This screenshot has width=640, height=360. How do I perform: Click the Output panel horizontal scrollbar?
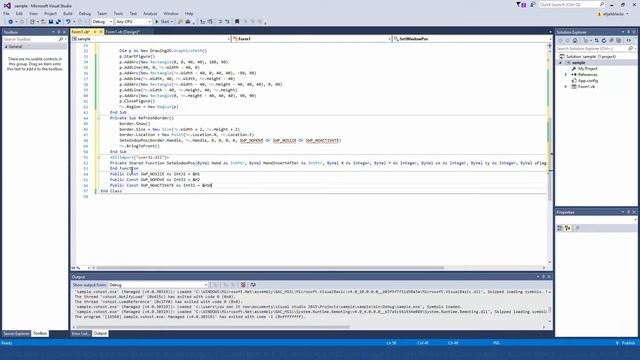pyautogui.click(x=213, y=327)
